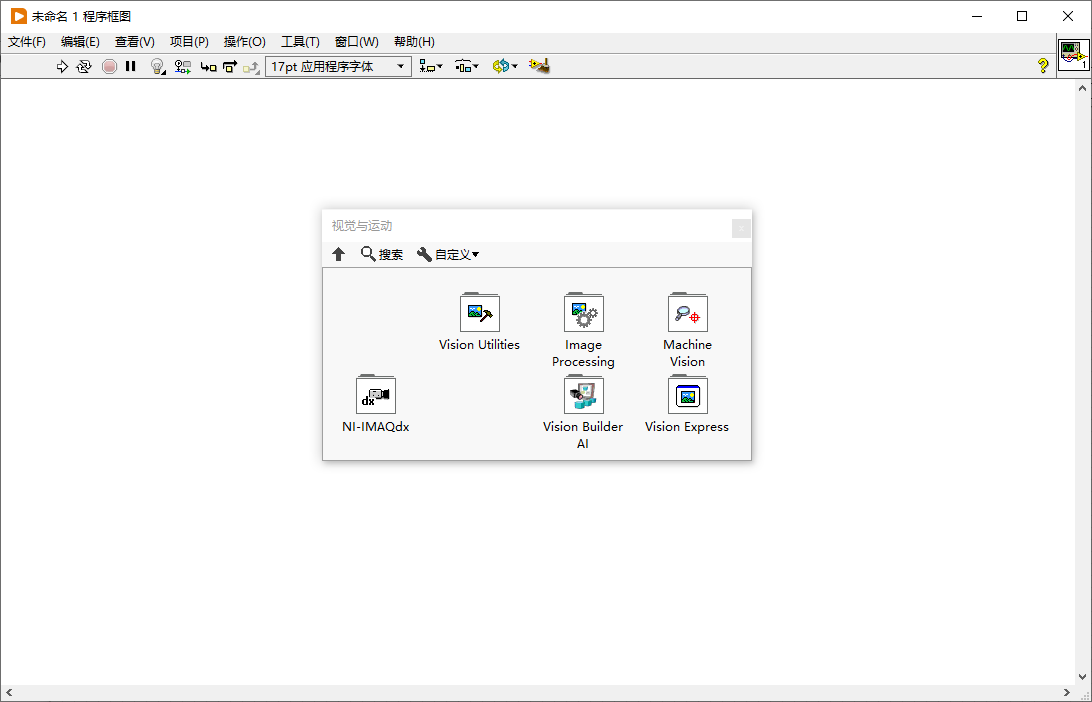The width and height of the screenshot is (1092, 702).
Task: Open the Distribute Objects dropdown
Action: point(467,66)
